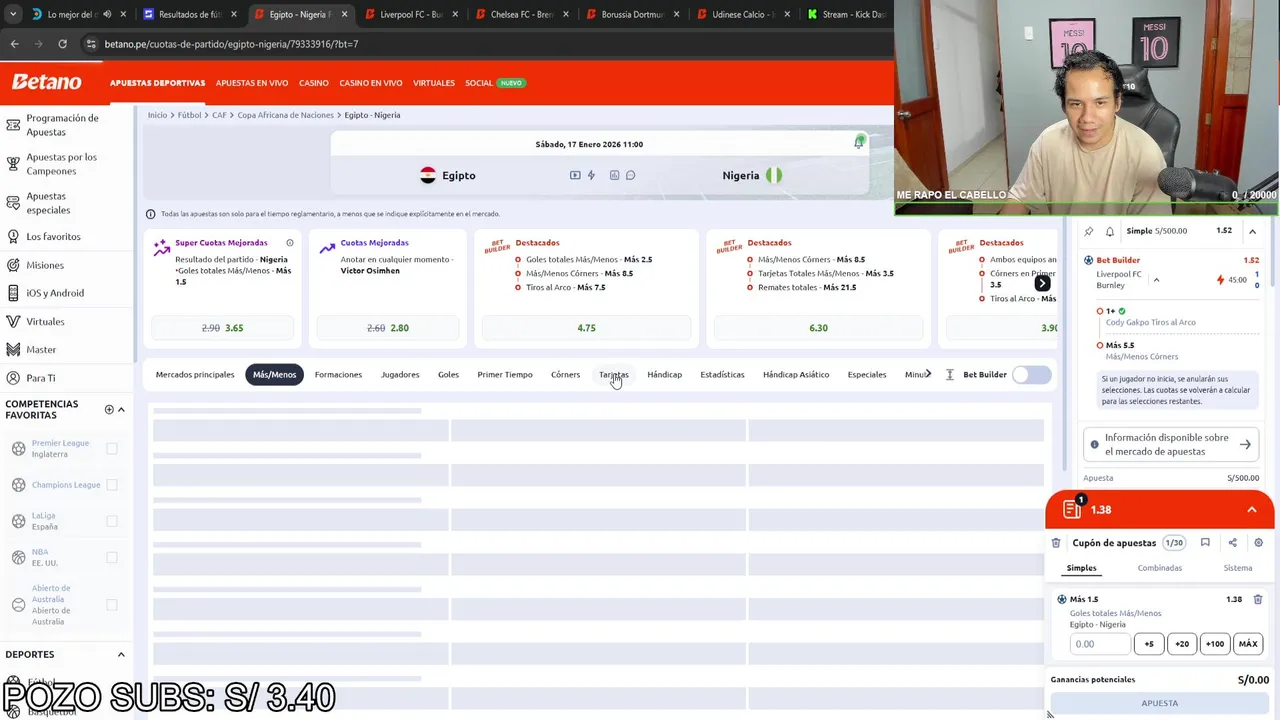1280x720 pixels.
Task: Open Apuestas por los Campeones trophy icon
Action: [13, 164]
